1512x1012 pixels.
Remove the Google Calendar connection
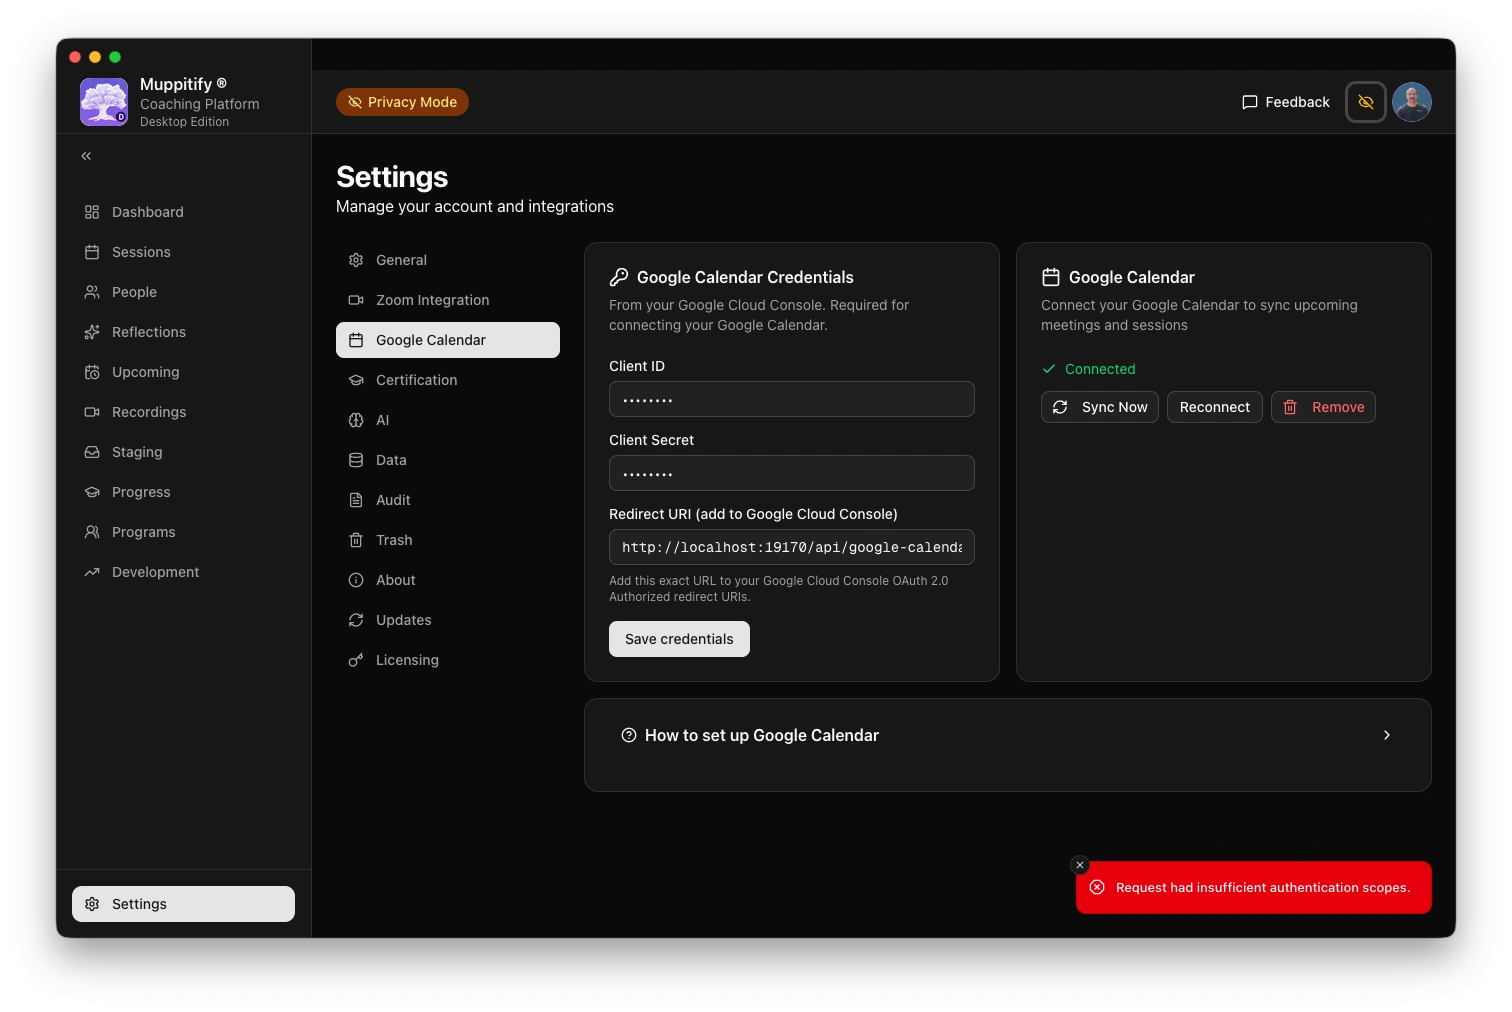1323,407
